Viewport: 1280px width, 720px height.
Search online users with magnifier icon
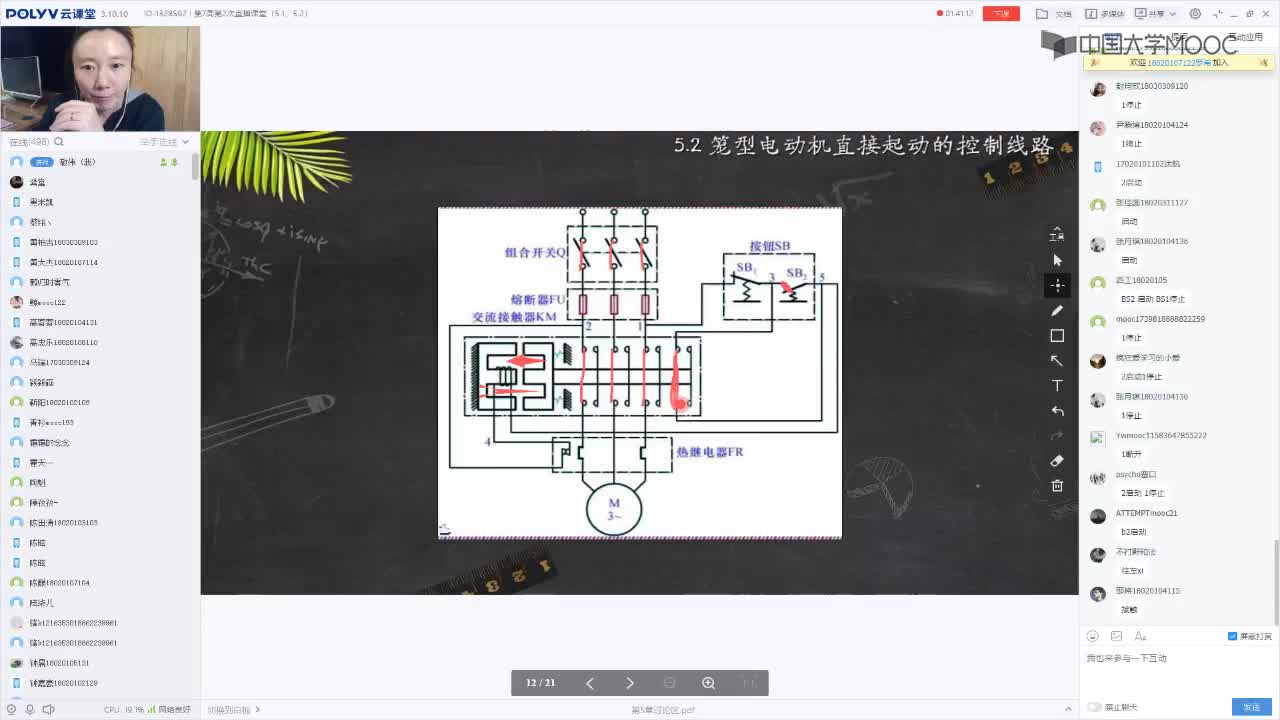coord(59,142)
